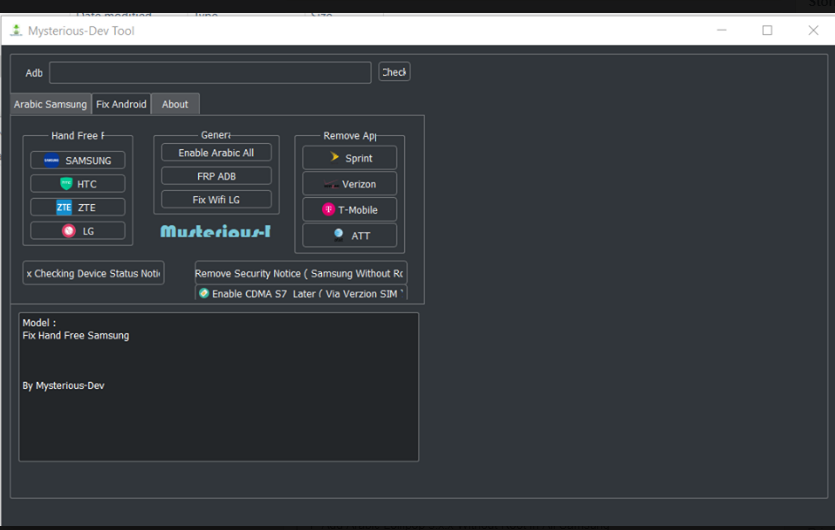This screenshot has height=530, width=835.
Task: Click the Mysterious-Dev logo banner
Action: pos(216,231)
